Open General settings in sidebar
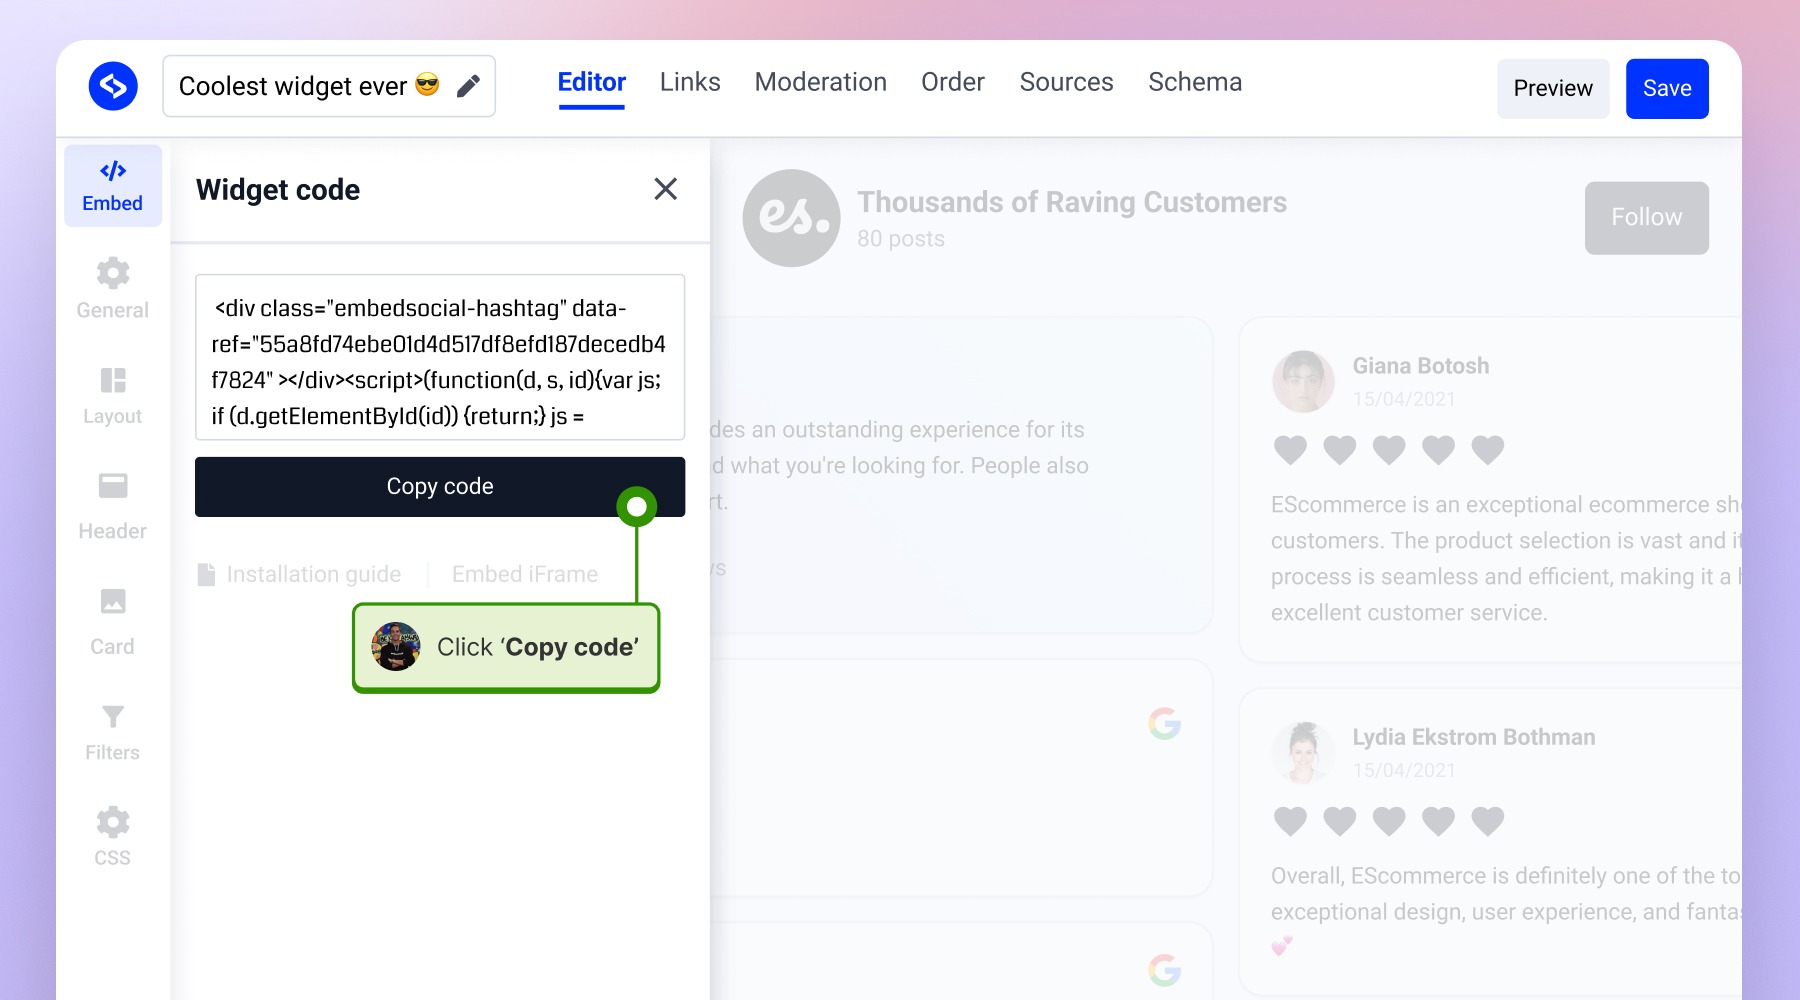 click(x=113, y=288)
